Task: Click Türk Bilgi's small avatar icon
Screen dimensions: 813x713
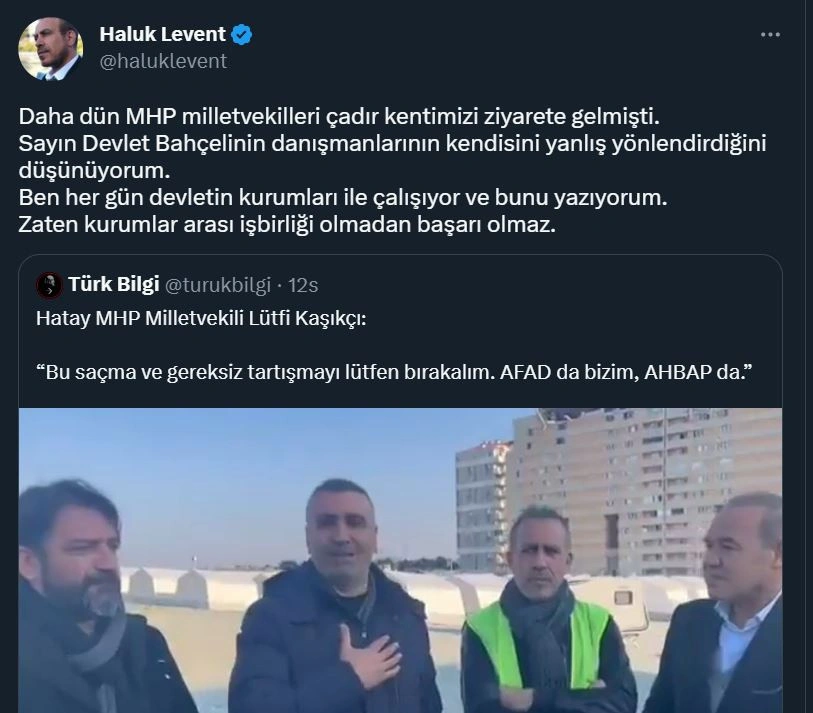Action: click(x=49, y=285)
